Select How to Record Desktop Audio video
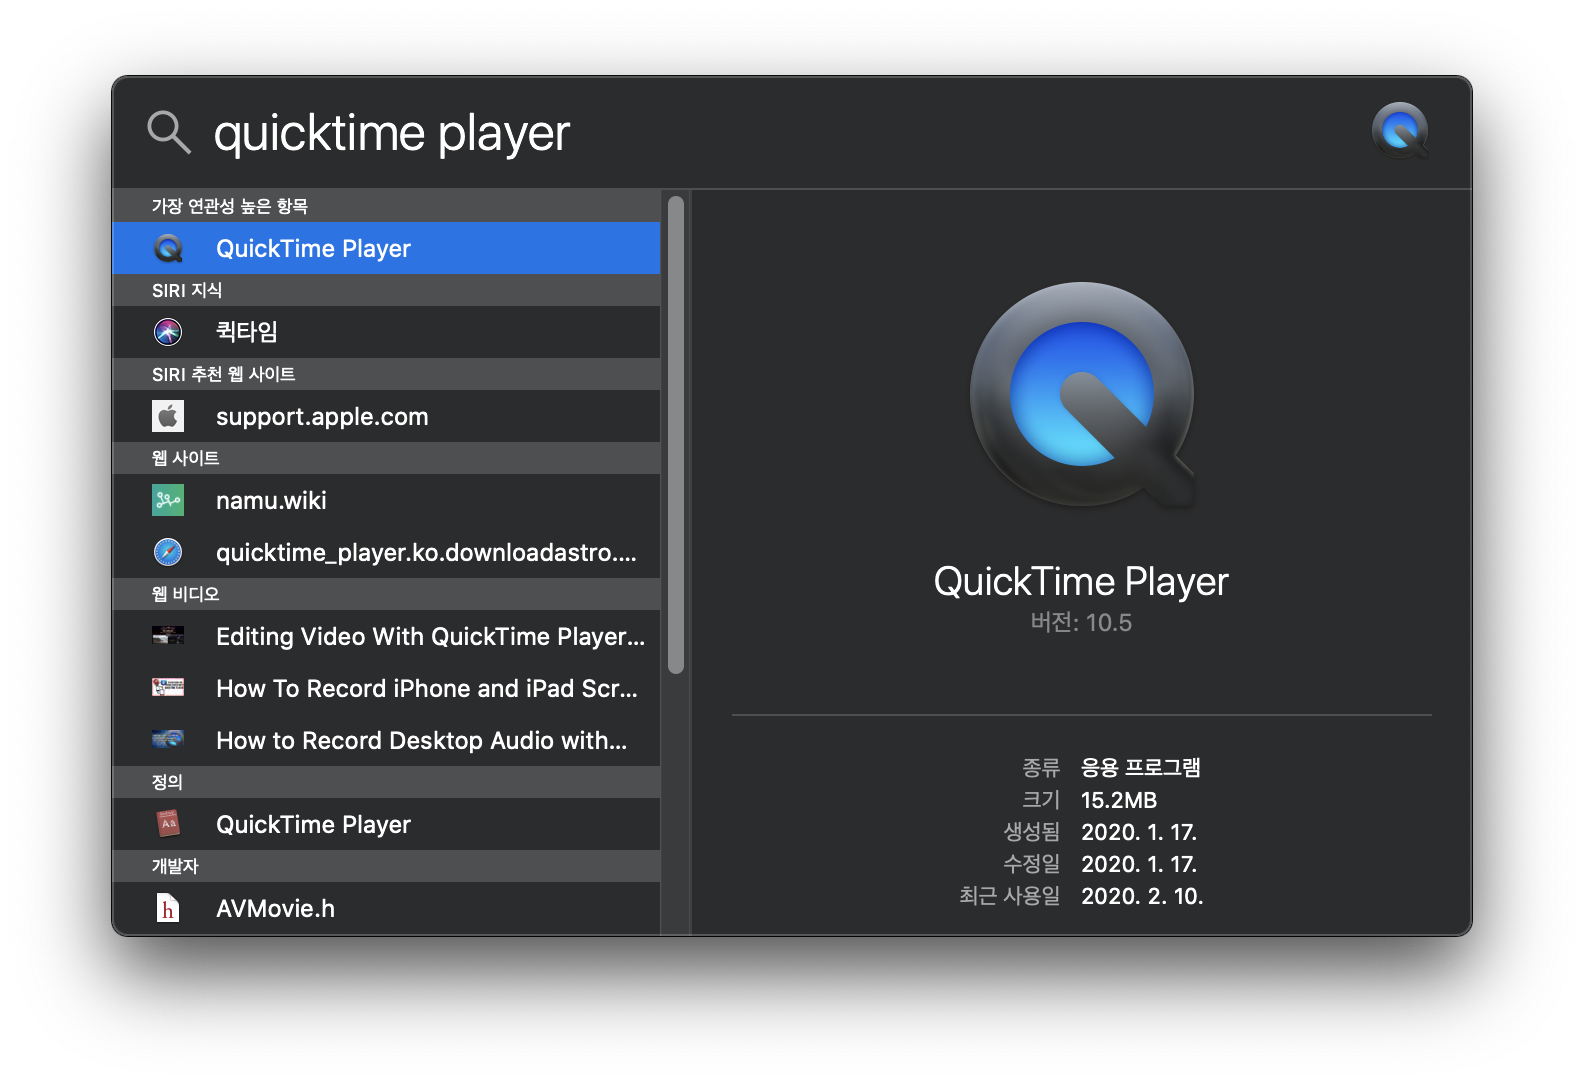This screenshot has height=1084, width=1584. click(x=386, y=740)
